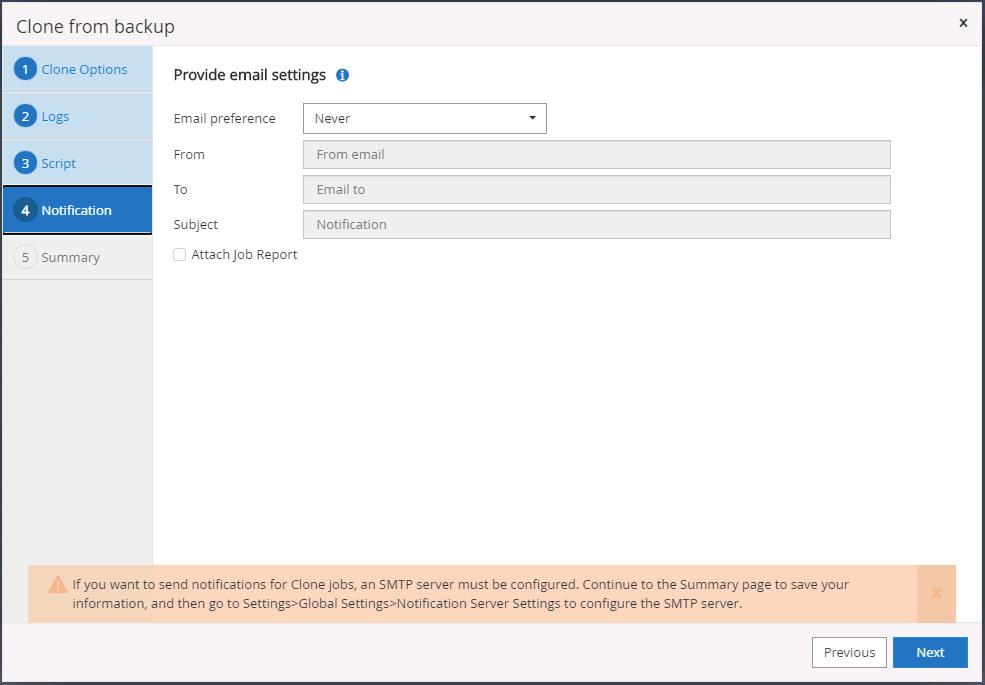Click the info icon beside email settings
This screenshot has height=685, width=985.
pyautogui.click(x=343, y=75)
